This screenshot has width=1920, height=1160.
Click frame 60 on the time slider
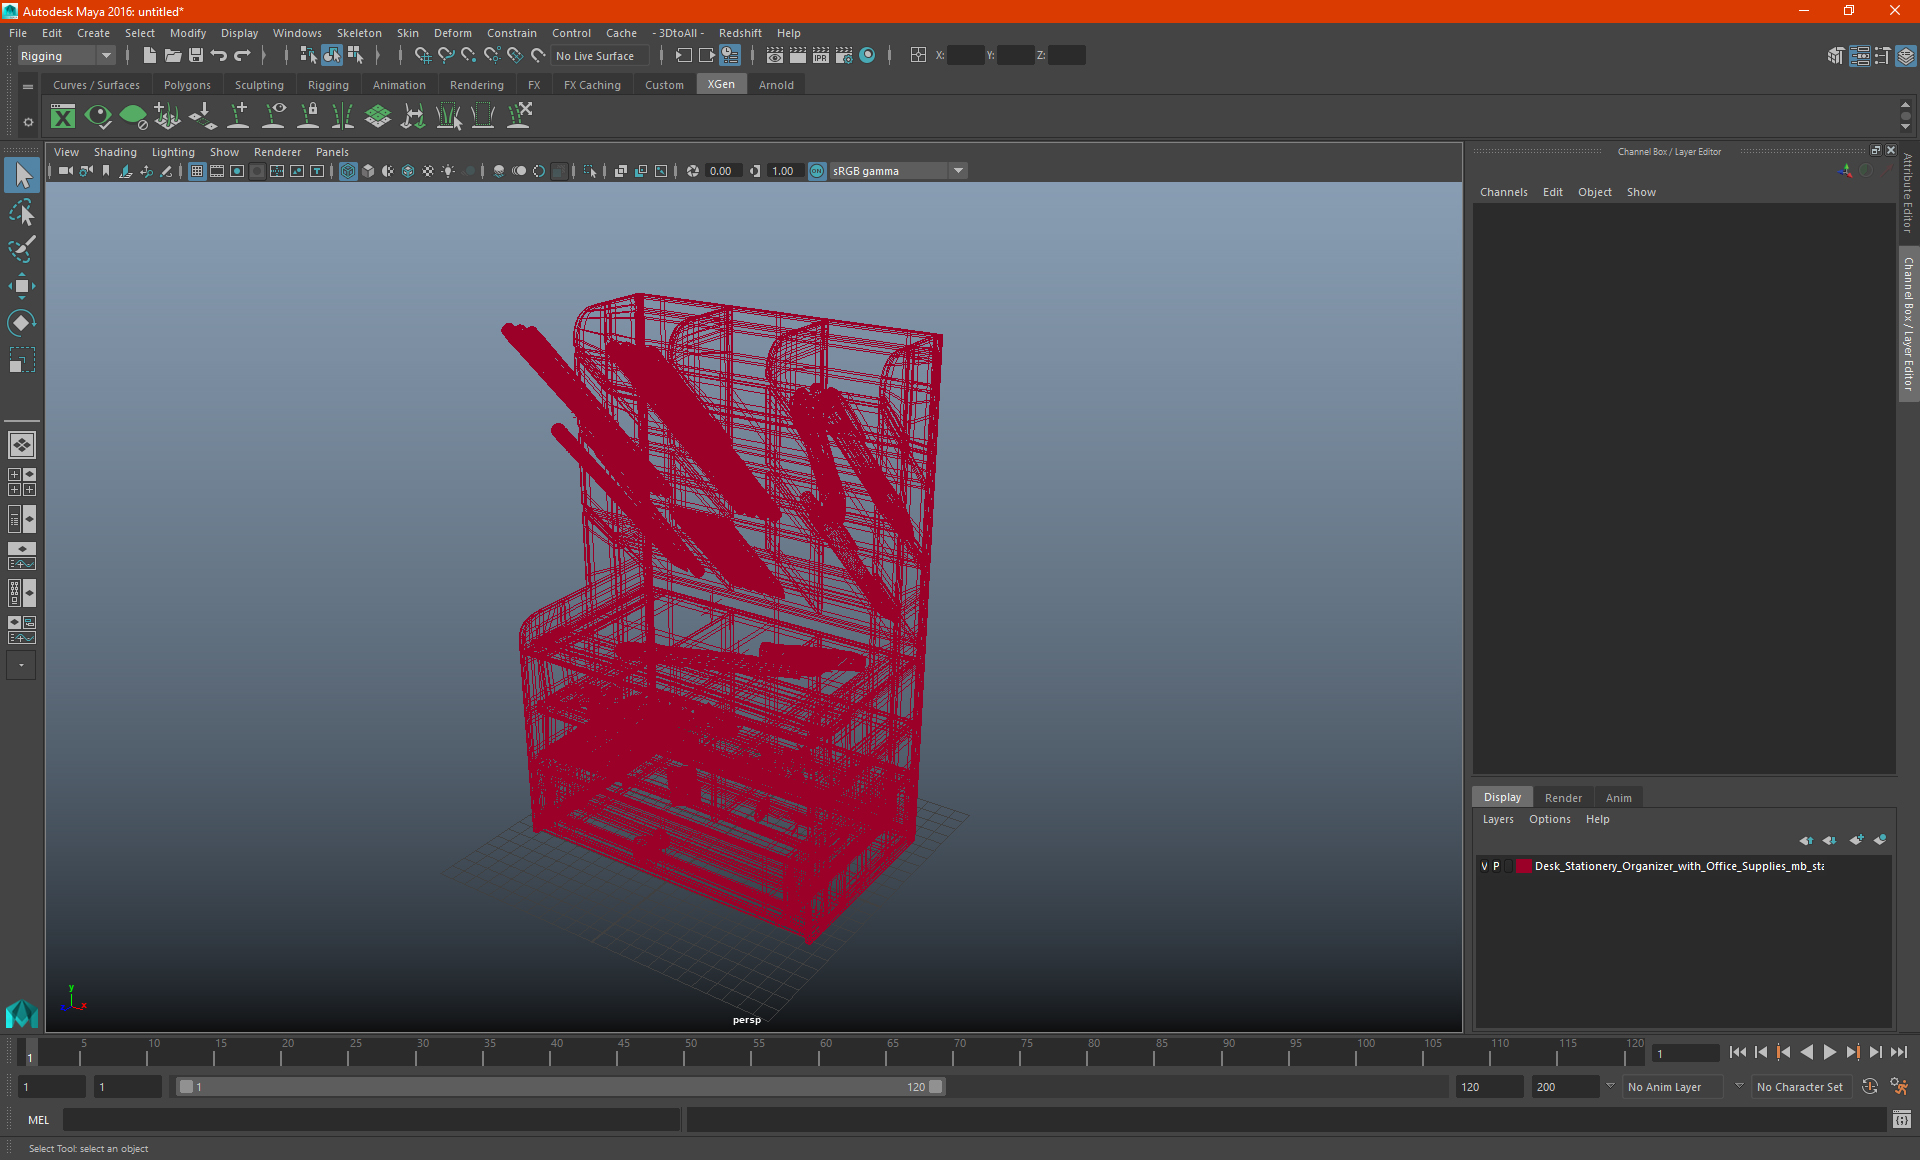point(820,1052)
